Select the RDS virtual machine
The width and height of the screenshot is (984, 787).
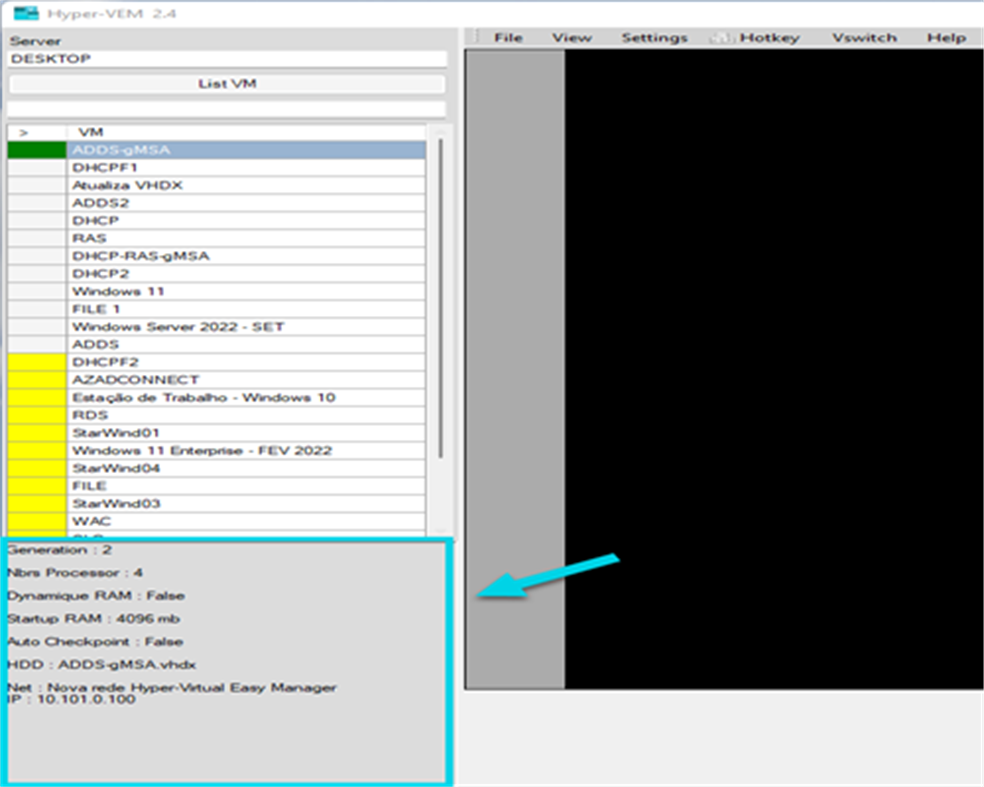246,415
